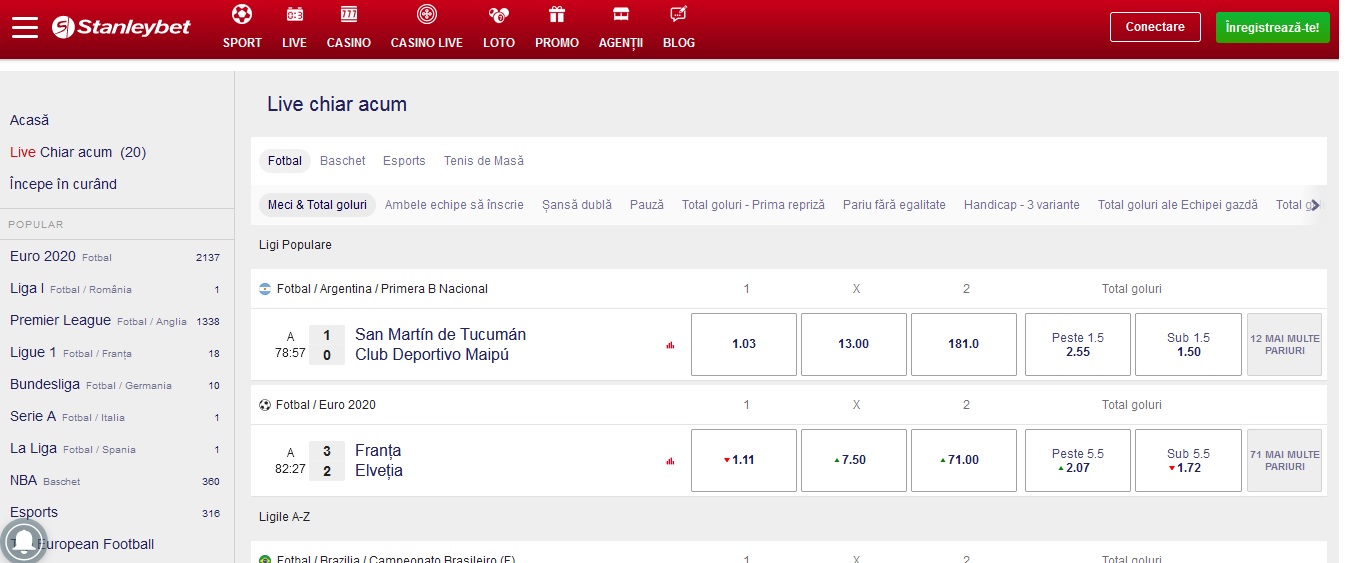Image resolution: width=1353 pixels, height=563 pixels.
Task: Bet 1.03 on San Martín de Tucumán
Action: click(744, 344)
